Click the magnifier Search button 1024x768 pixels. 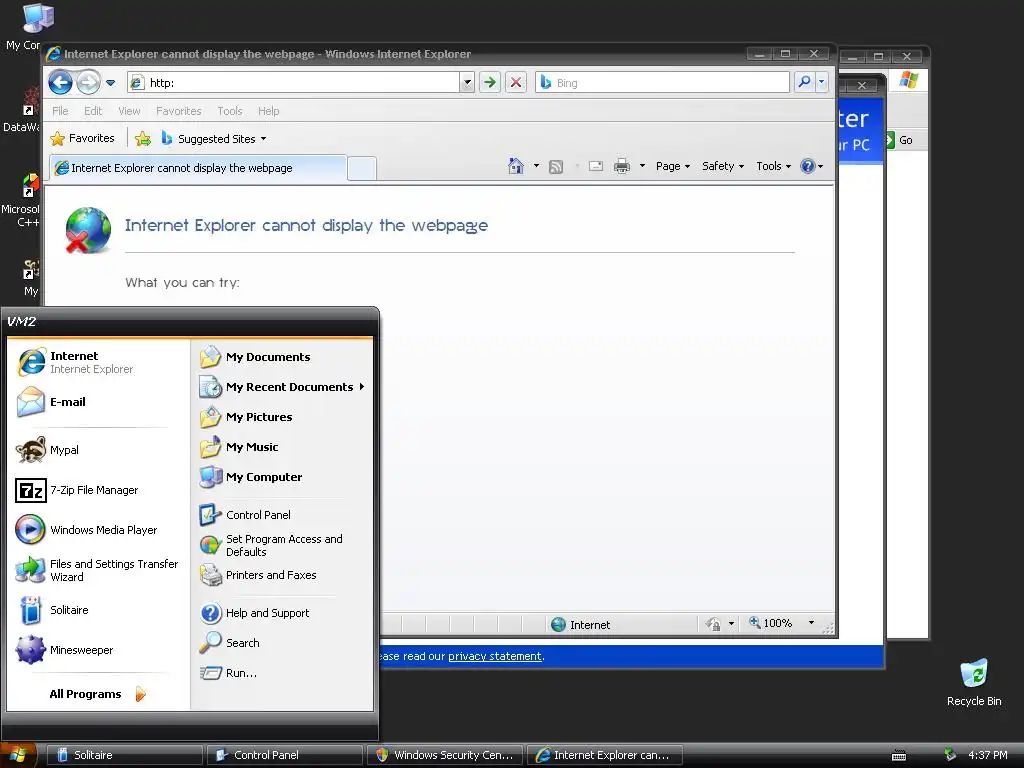tap(804, 82)
